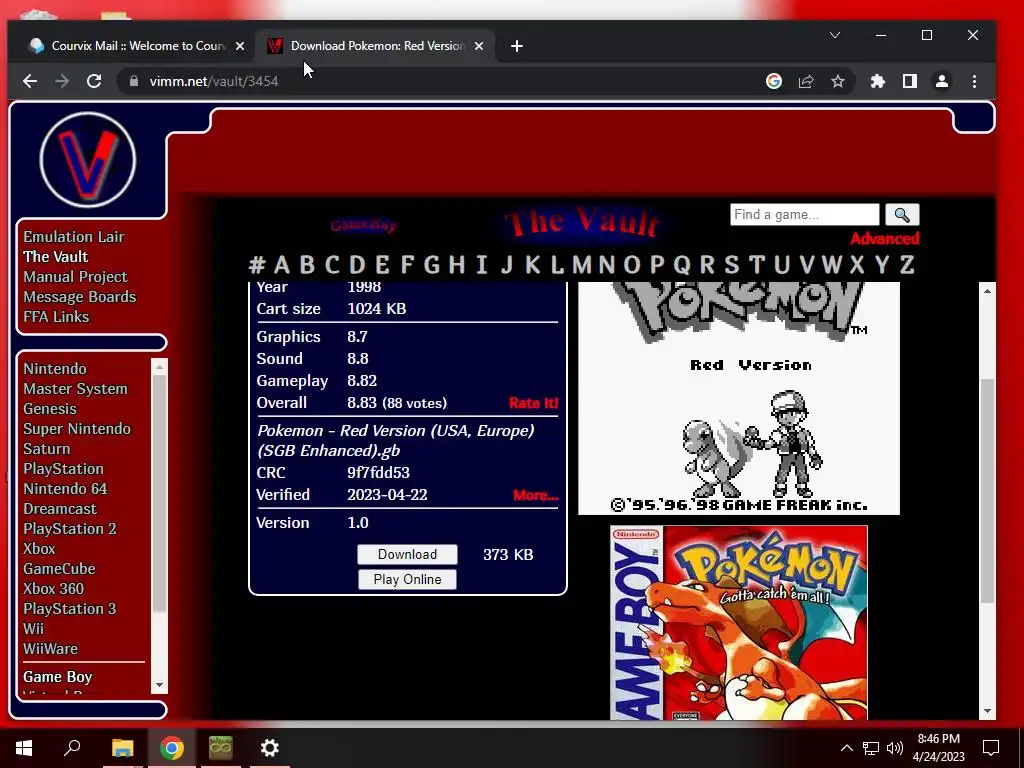The image size is (1024, 768).
Task: Open Emulation Lair in the sidebar
Action: 74,236
